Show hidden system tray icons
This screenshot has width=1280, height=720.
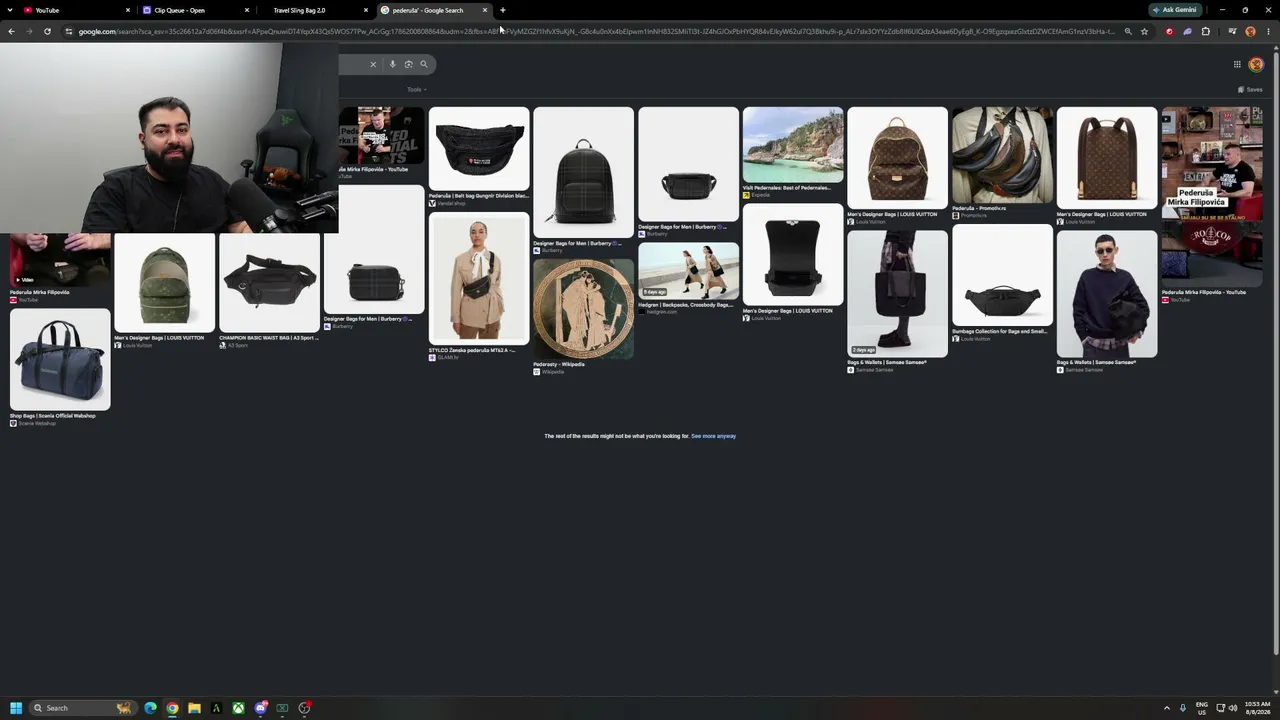tap(1166, 708)
